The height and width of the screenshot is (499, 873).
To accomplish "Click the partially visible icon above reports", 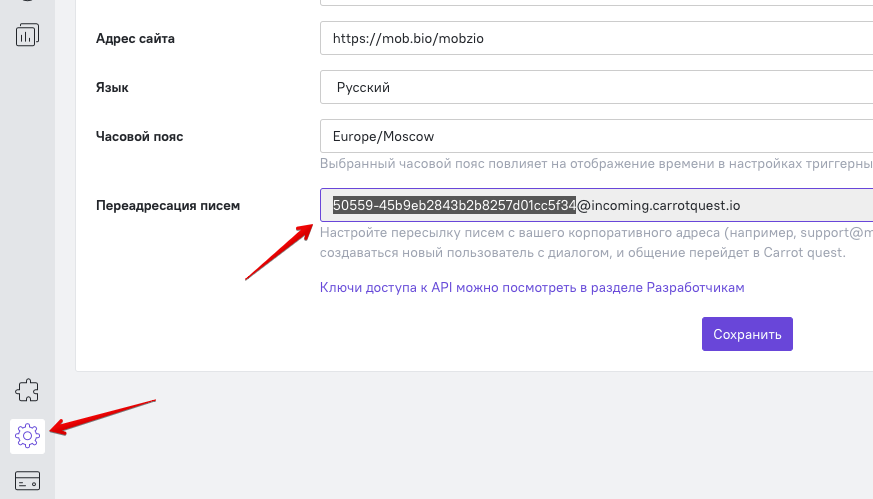I will 27,1.
